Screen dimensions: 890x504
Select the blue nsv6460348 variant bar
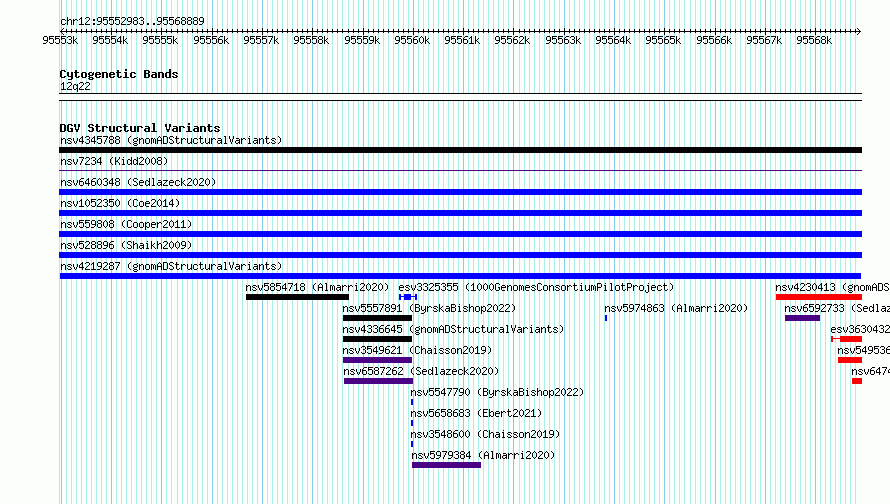[x=460, y=192]
